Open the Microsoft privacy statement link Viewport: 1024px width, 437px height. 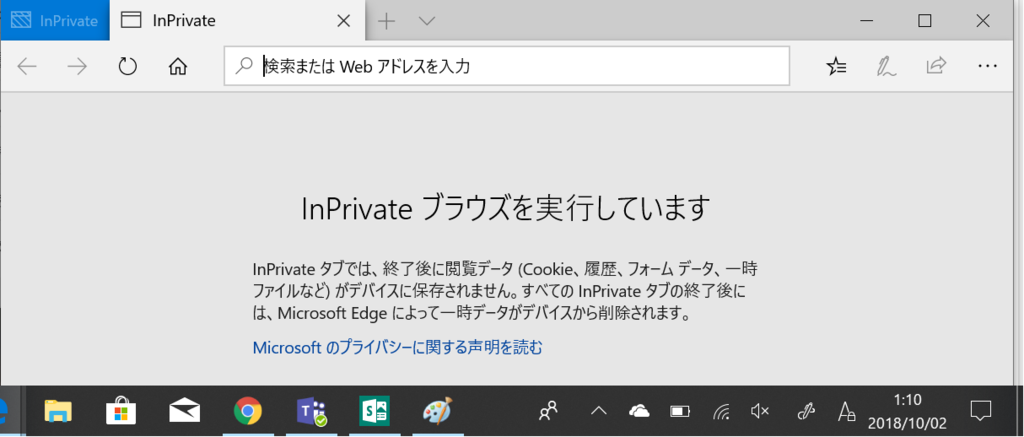(397, 347)
